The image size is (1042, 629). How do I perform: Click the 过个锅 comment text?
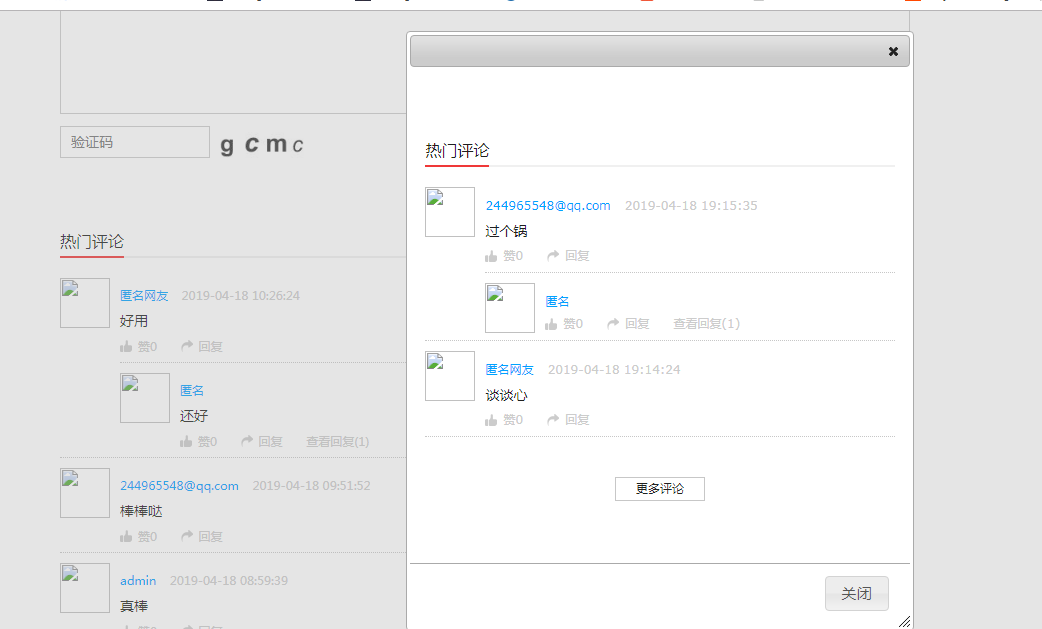pyautogui.click(x=506, y=231)
